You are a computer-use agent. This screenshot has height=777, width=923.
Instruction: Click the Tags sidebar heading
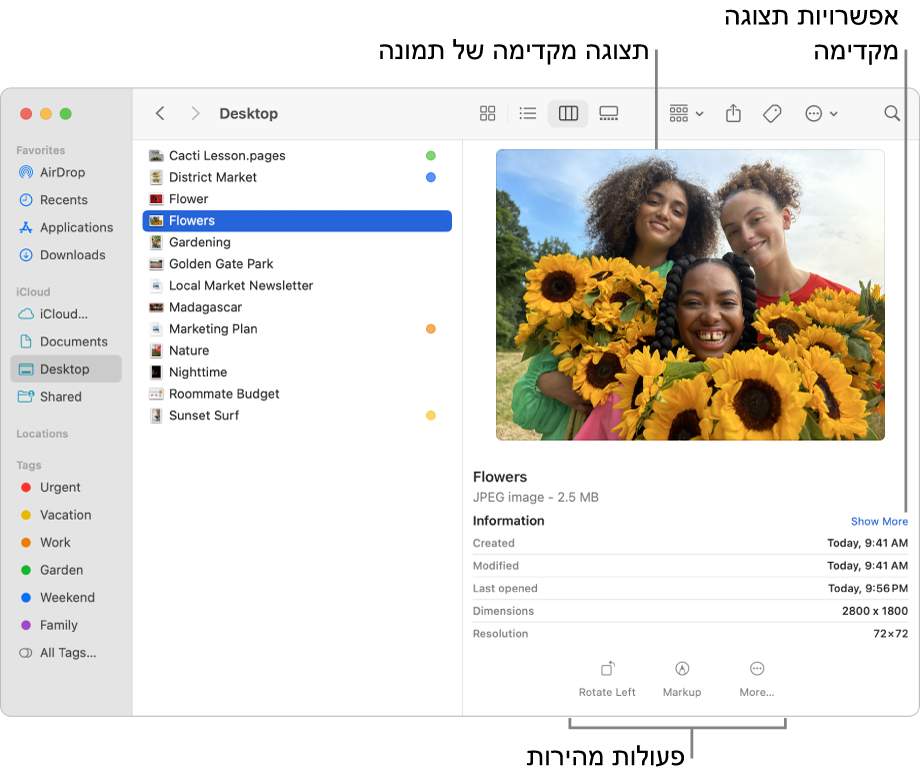point(29,465)
